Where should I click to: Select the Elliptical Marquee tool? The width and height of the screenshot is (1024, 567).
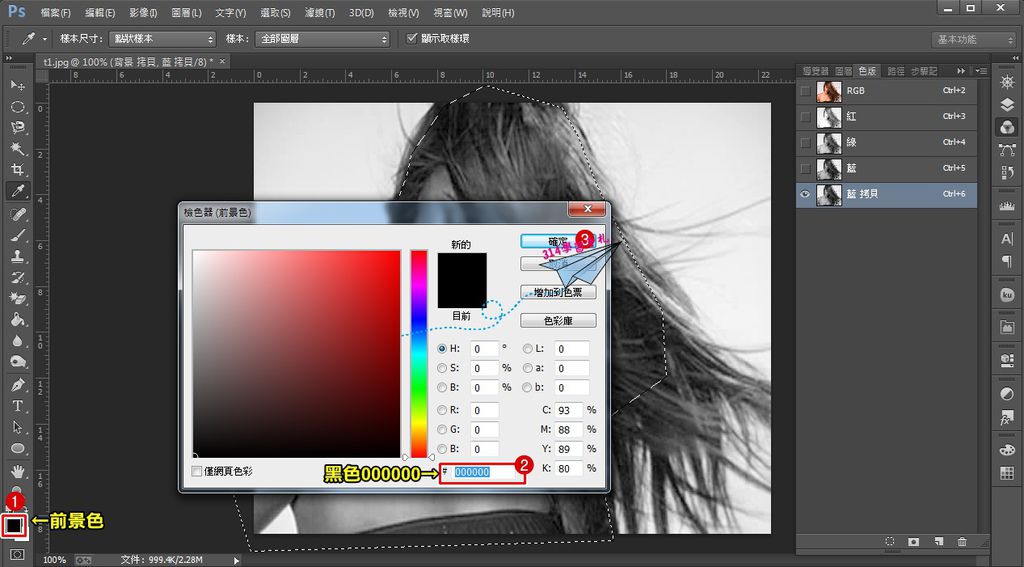coord(18,106)
